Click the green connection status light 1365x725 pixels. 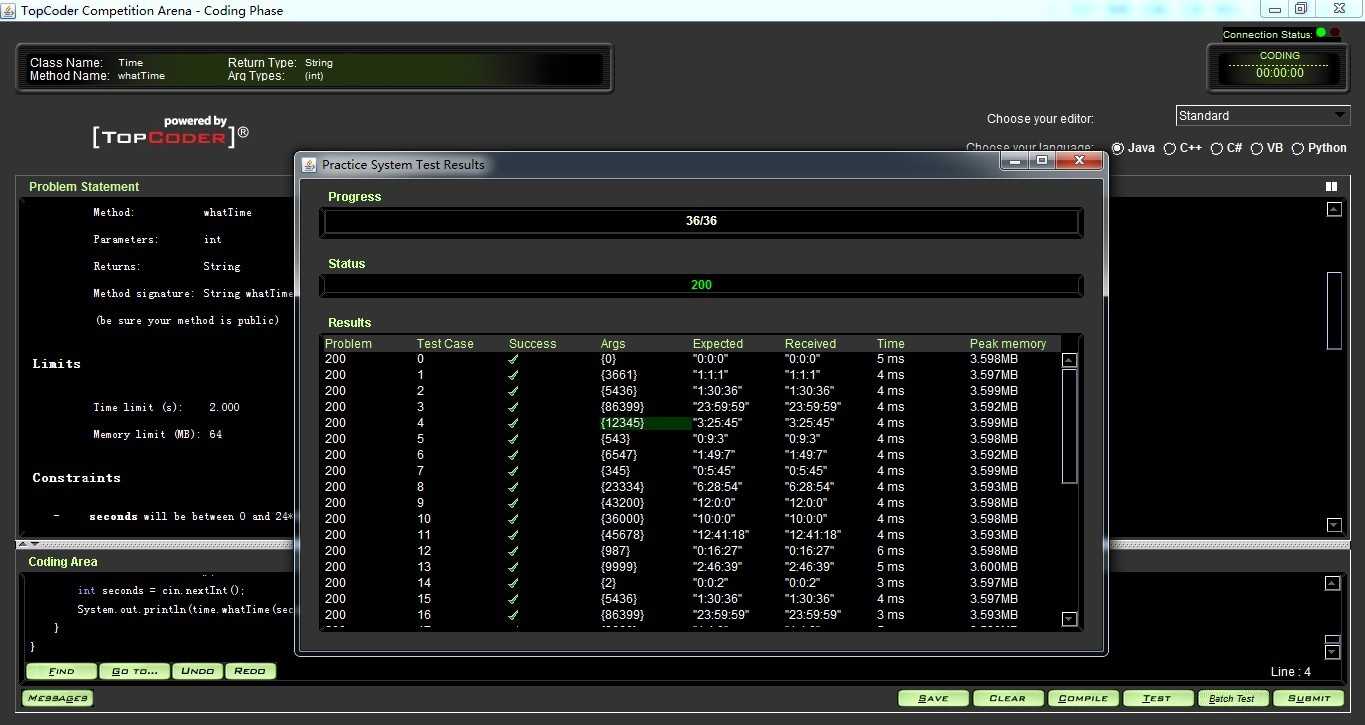pyautogui.click(x=1321, y=33)
